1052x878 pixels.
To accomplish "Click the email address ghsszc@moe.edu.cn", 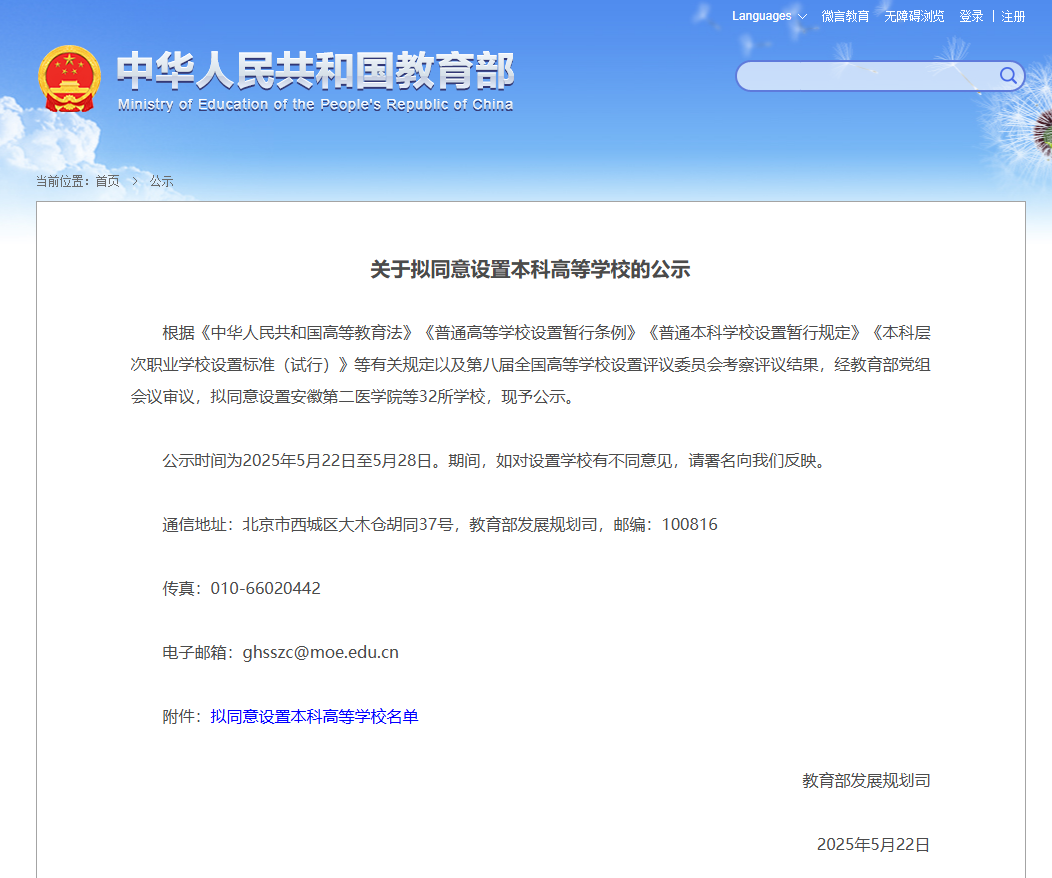I will point(321,653).
